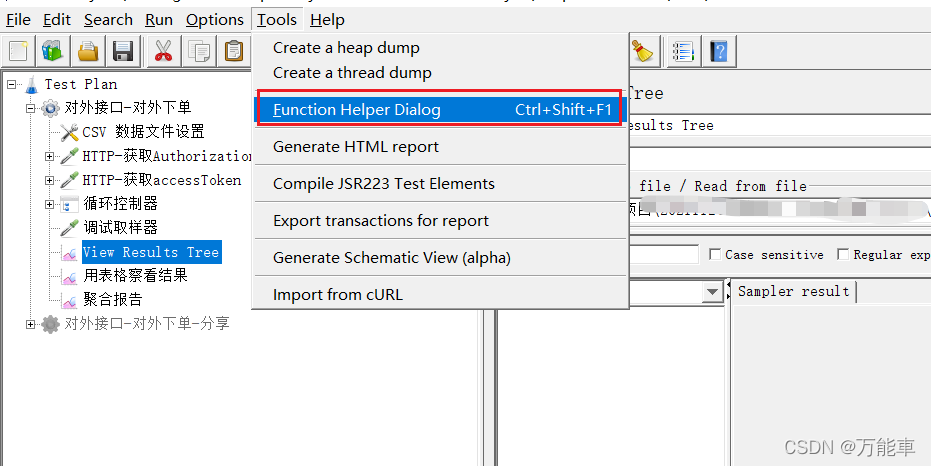This screenshot has width=931, height=466.
Task: Switch to the Sampler result tab
Action: click(793, 291)
